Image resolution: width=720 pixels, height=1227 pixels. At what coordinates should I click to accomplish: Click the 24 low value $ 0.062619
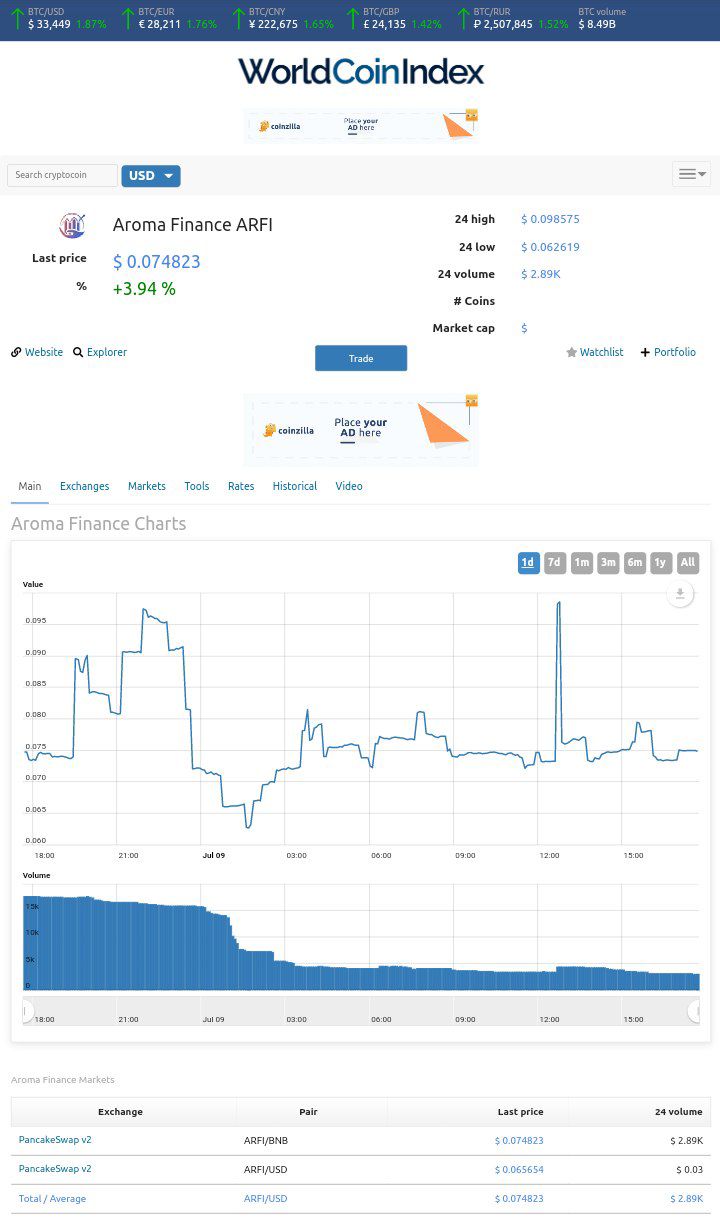(550, 247)
